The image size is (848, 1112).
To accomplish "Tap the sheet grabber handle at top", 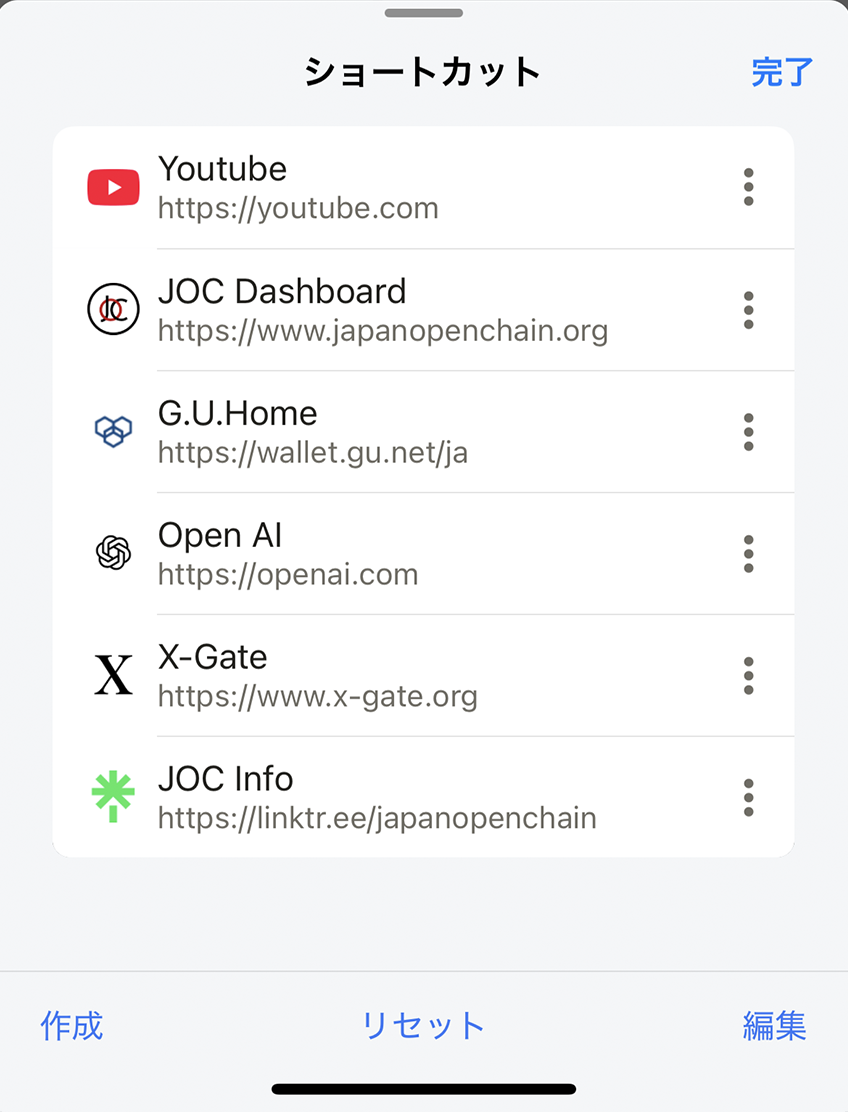I will (424, 13).
